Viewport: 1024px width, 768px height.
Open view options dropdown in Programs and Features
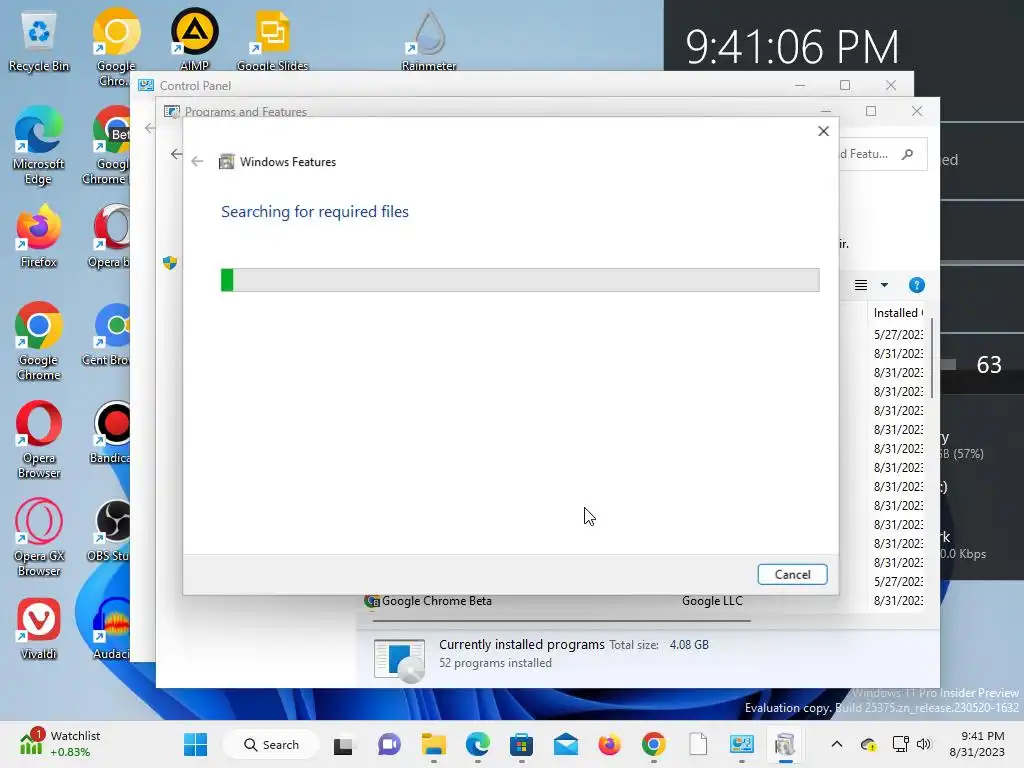tap(884, 285)
